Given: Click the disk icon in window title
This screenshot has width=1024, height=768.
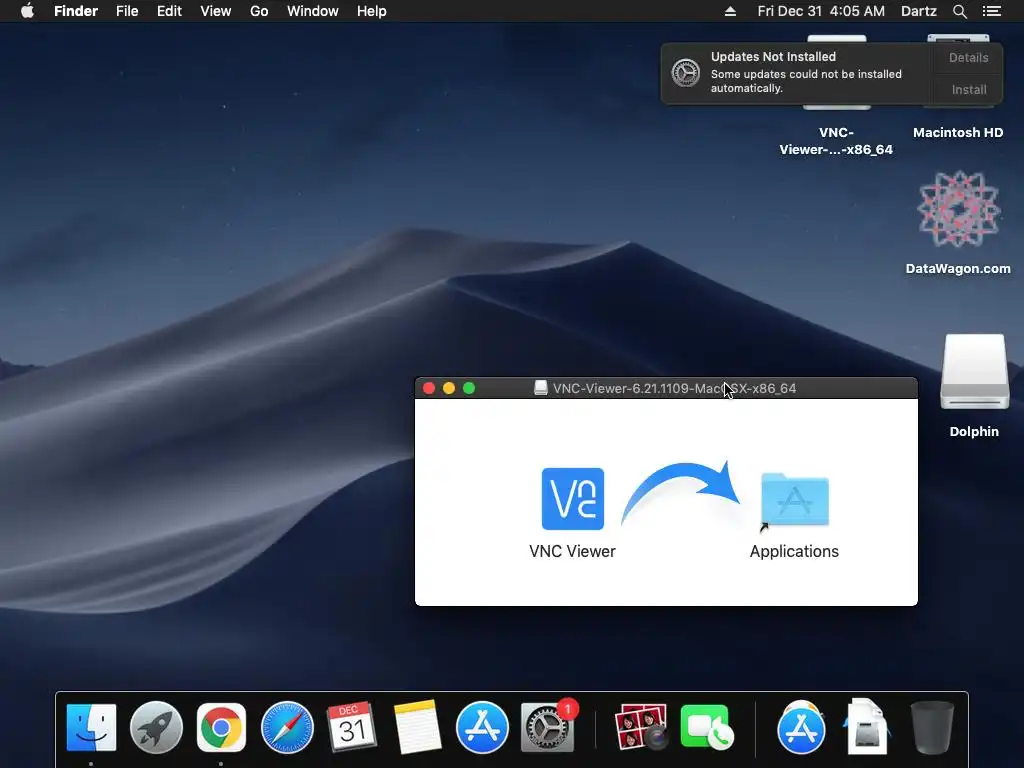Looking at the screenshot, I should pyautogui.click(x=541, y=388).
